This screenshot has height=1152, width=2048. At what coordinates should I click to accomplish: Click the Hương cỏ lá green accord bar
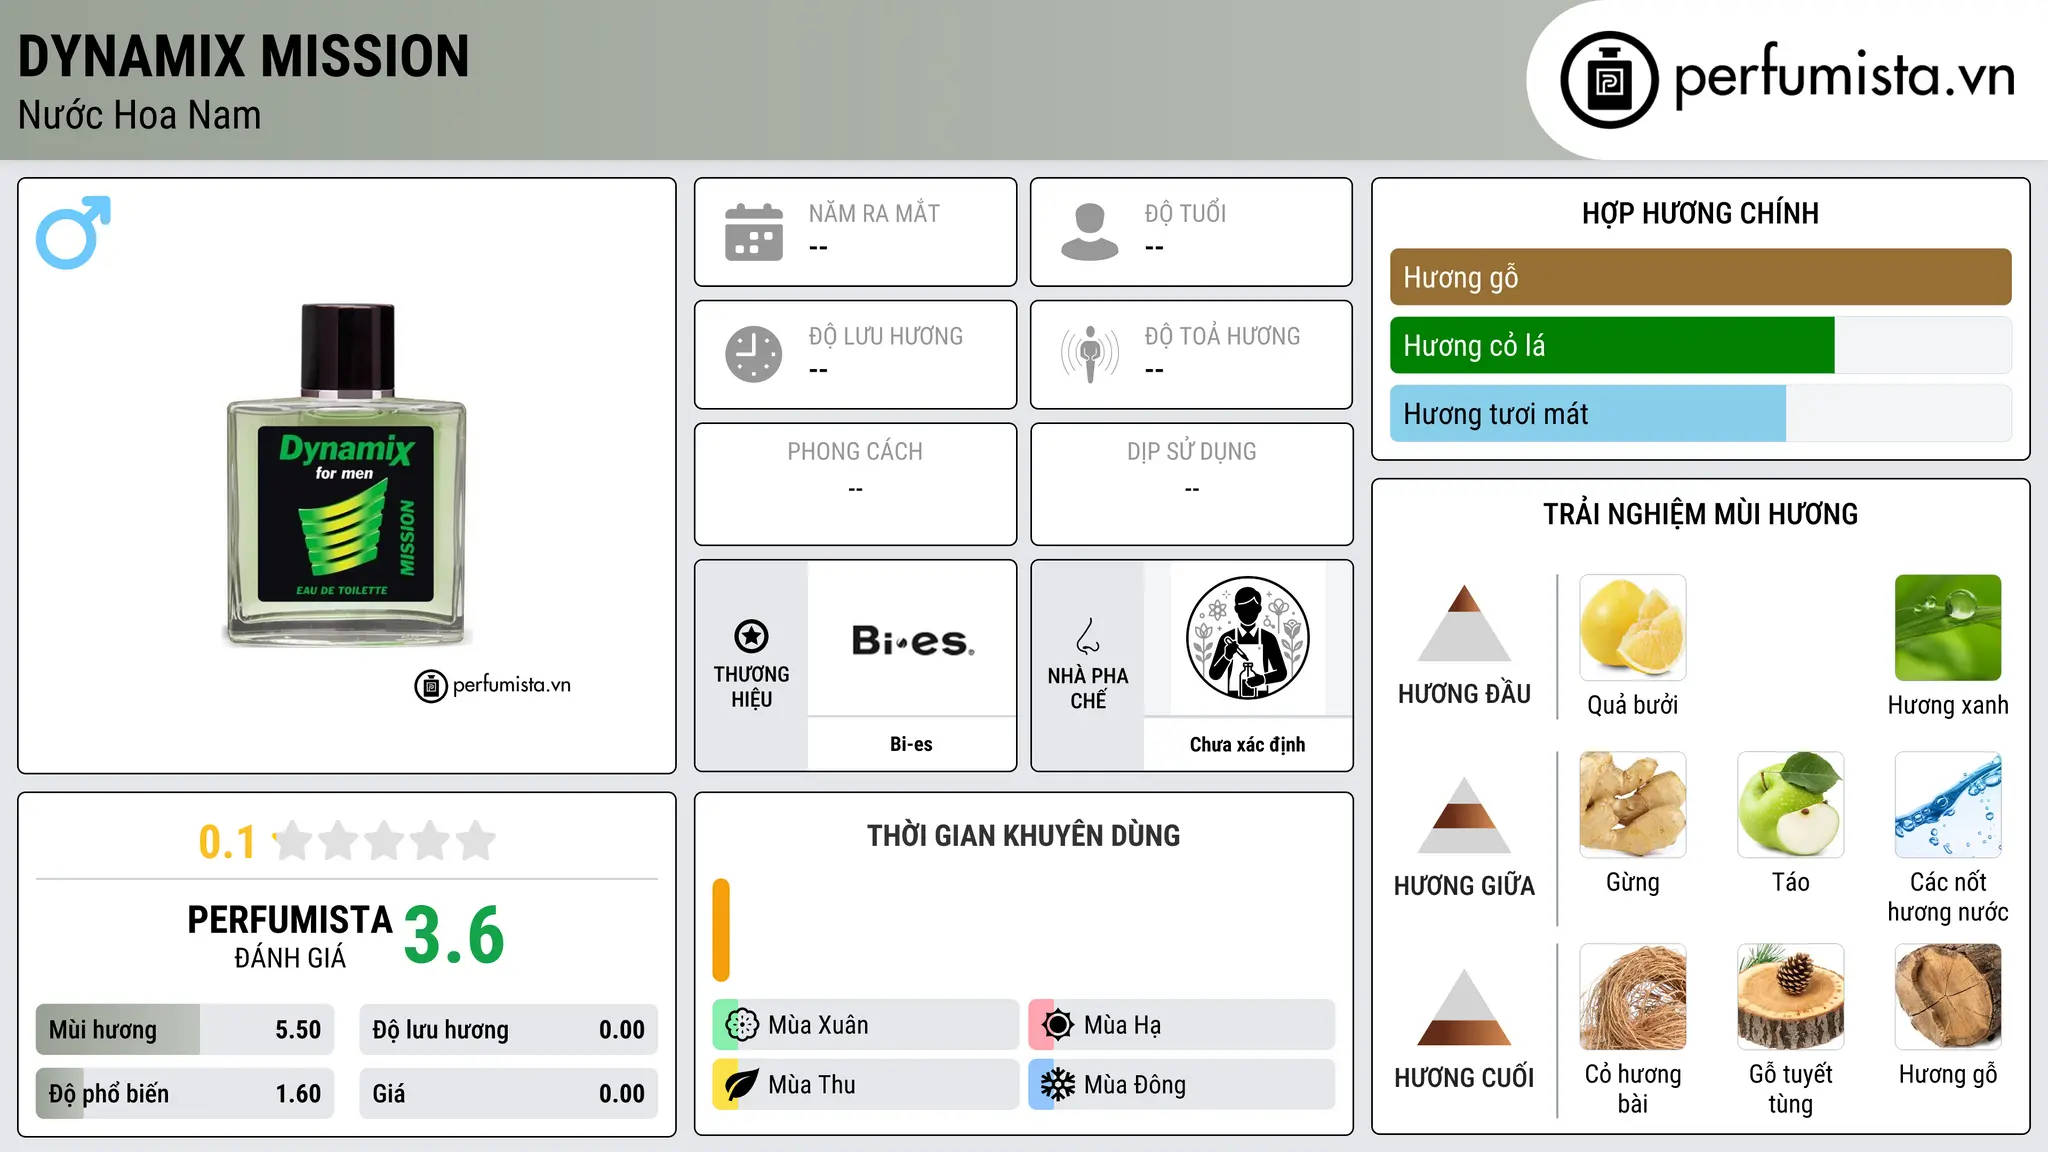[1612, 345]
